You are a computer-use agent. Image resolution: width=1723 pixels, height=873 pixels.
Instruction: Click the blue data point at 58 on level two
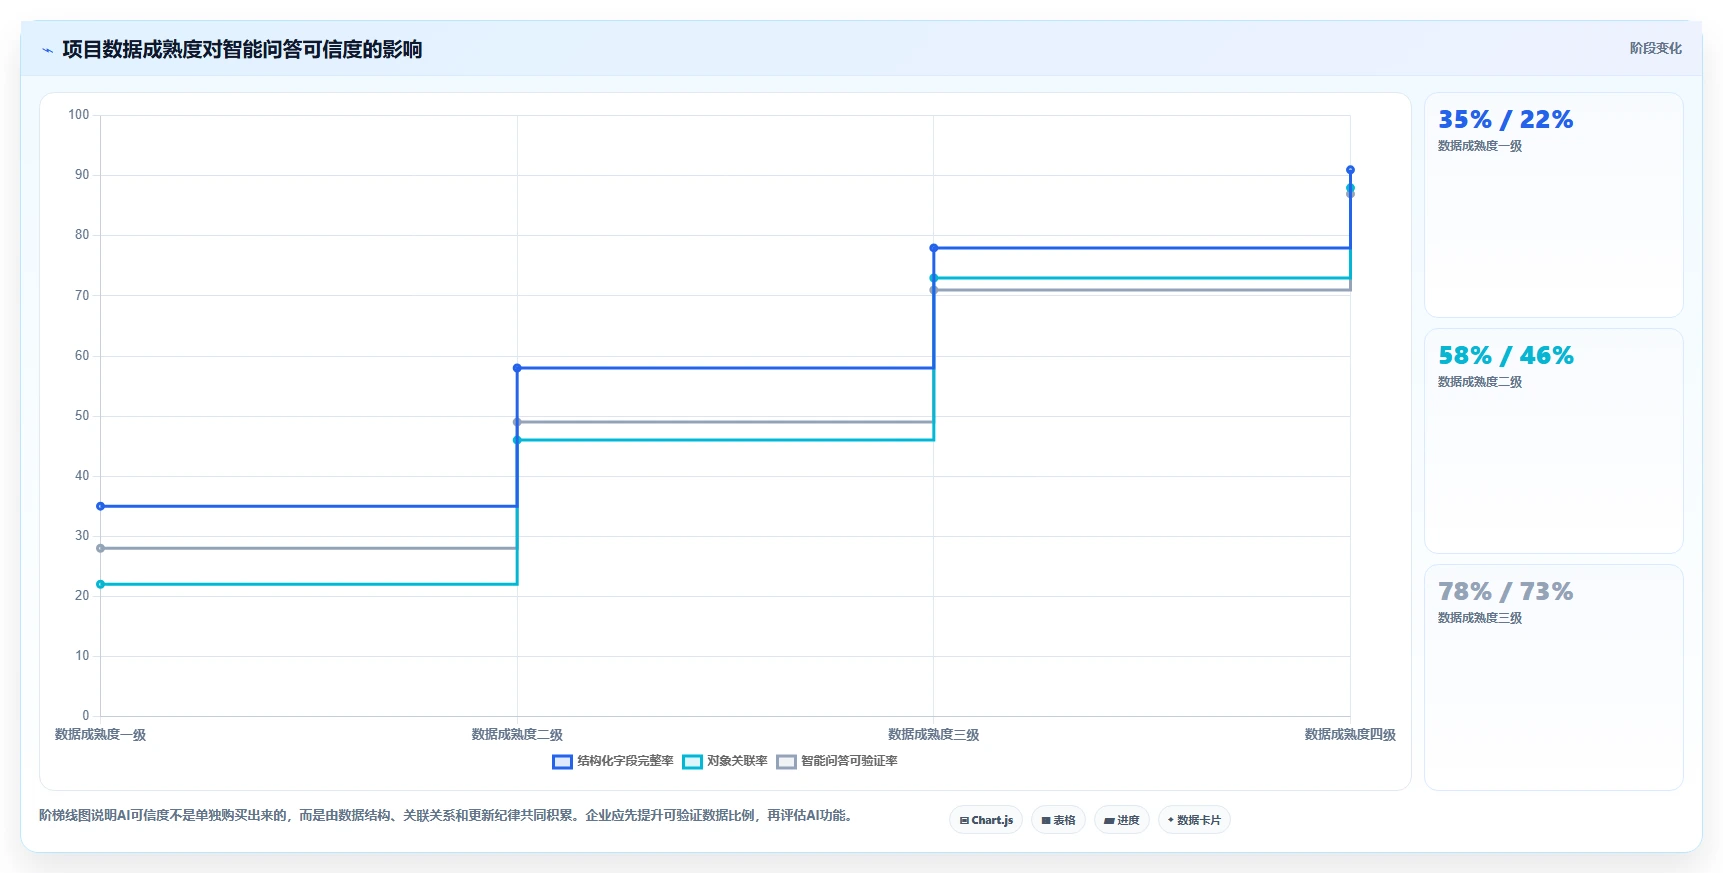tap(517, 368)
